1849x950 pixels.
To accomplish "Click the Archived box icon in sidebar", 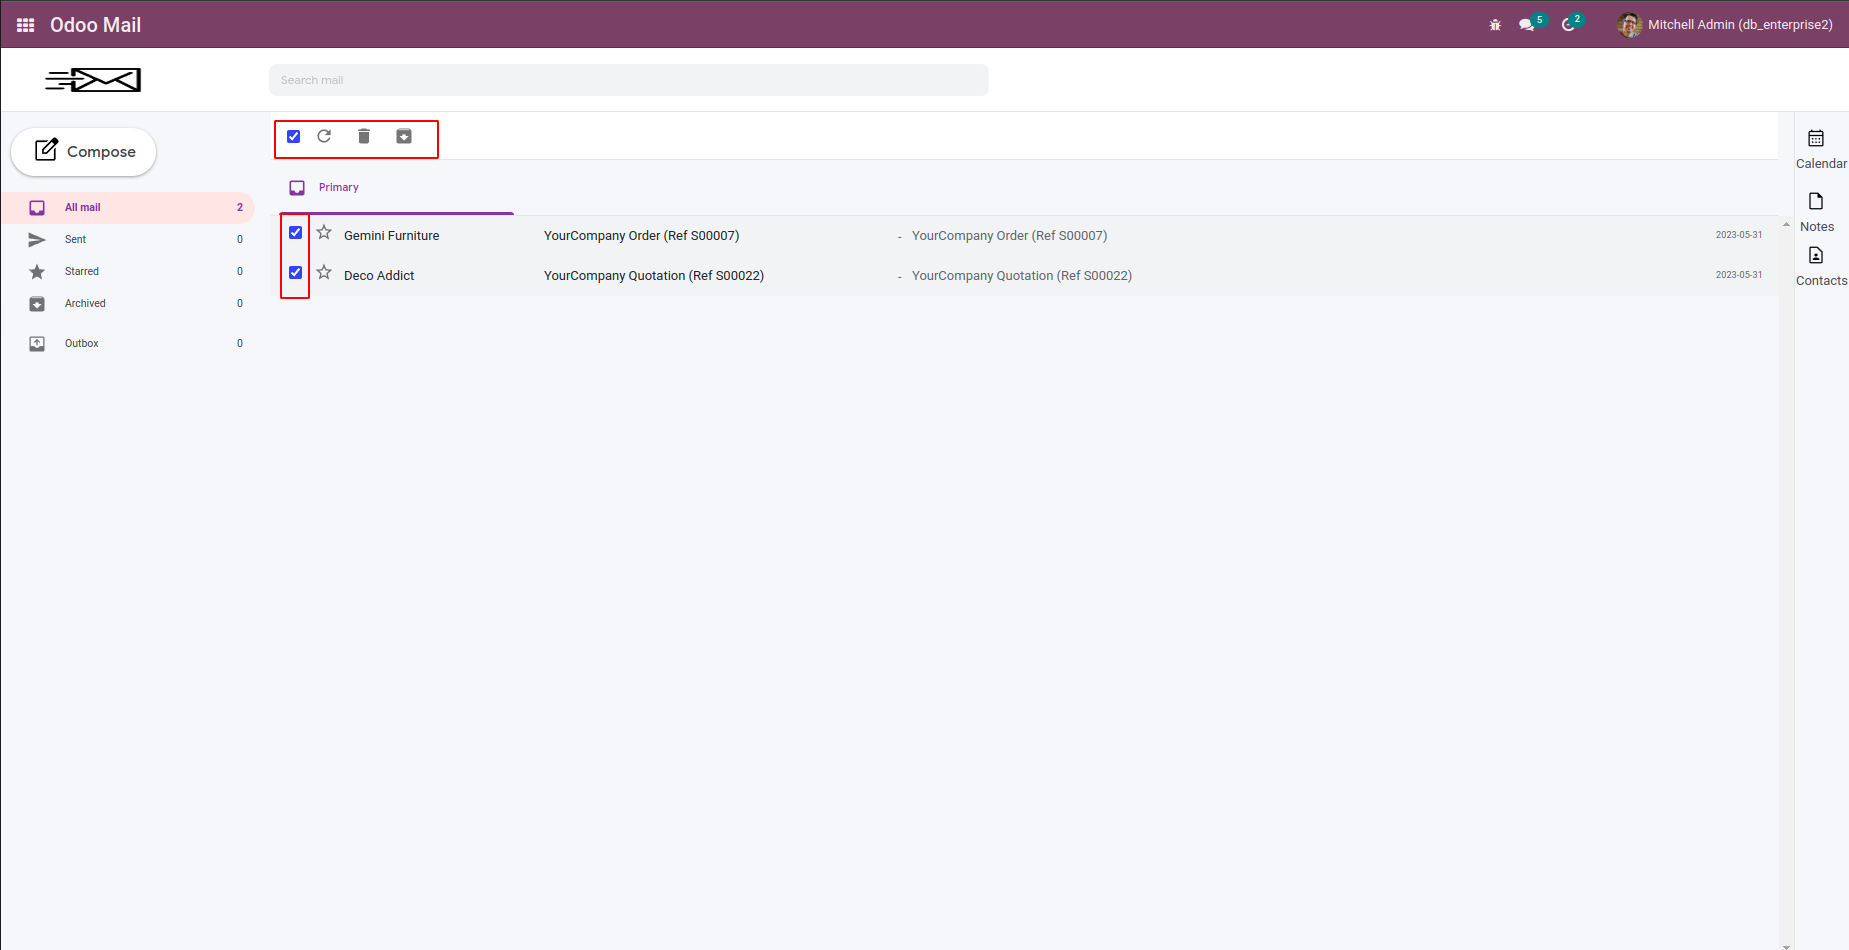I will [x=37, y=304].
